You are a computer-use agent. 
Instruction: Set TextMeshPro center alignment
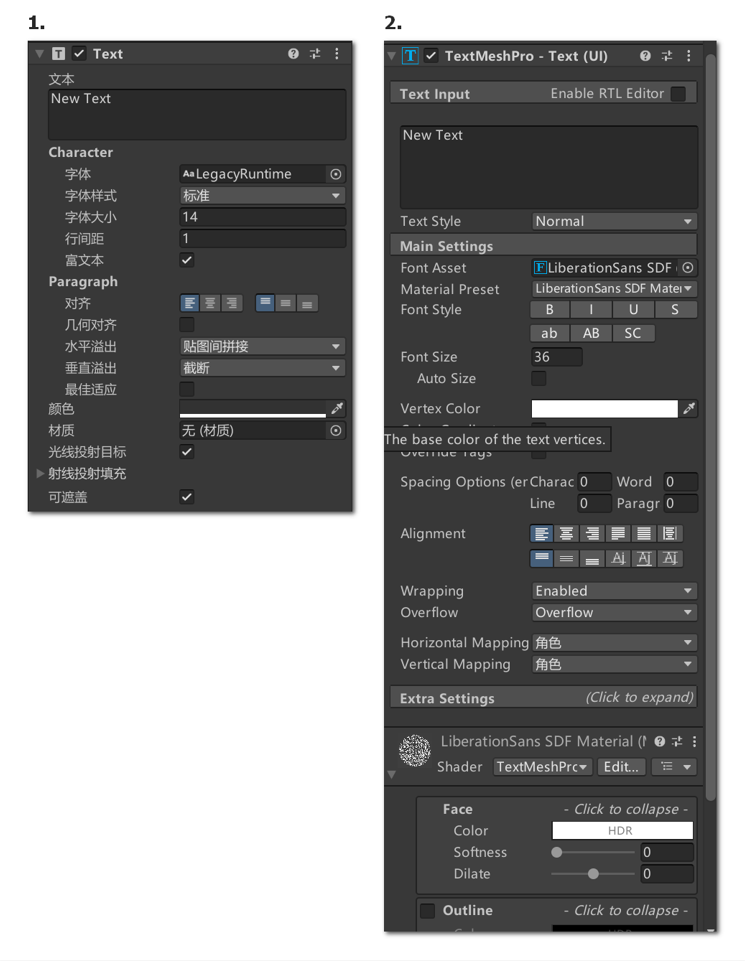coord(567,534)
